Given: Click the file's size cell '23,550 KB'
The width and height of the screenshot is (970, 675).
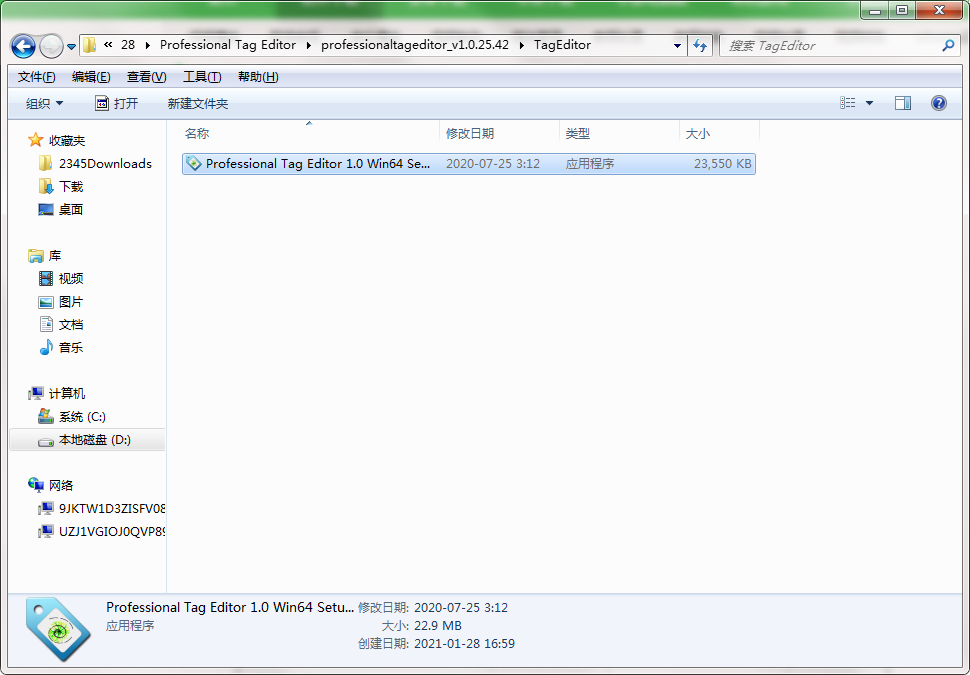Looking at the screenshot, I should [x=723, y=164].
